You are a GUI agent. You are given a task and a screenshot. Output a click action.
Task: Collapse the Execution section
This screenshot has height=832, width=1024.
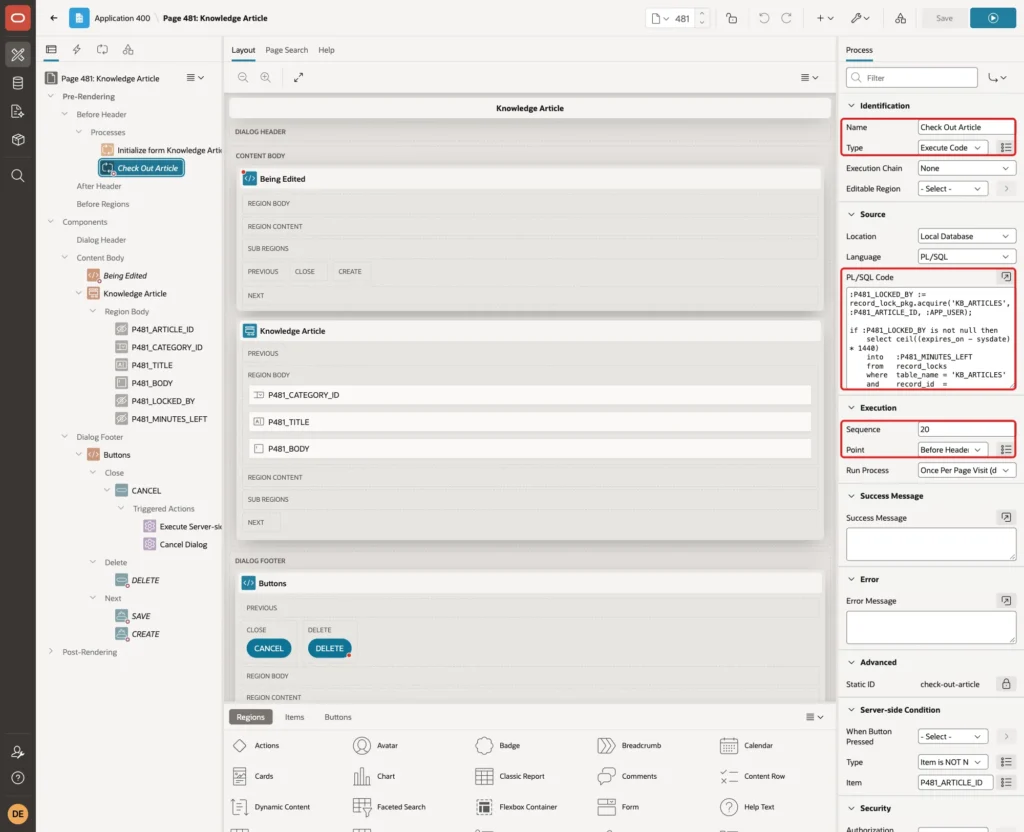(x=851, y=408)
